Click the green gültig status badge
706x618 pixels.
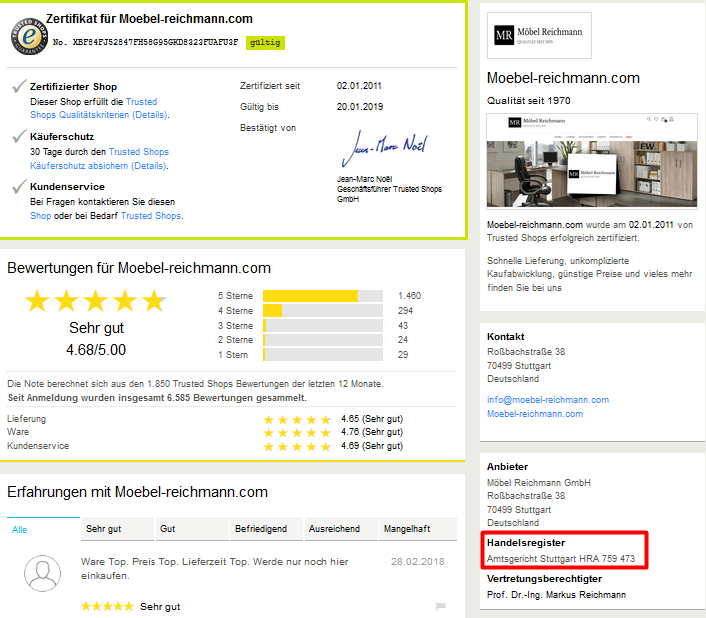click(265, 42)
